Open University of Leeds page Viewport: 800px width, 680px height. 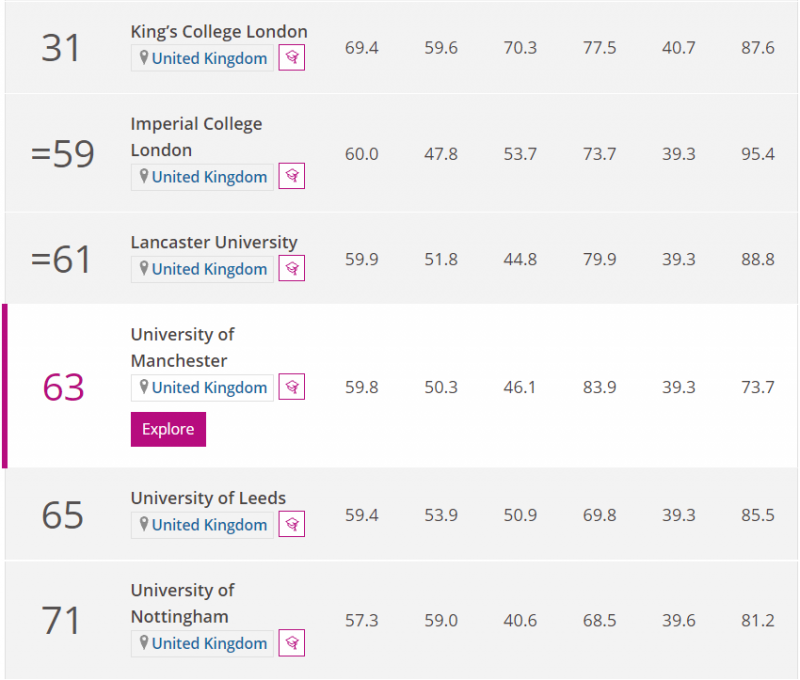click(x=208, y=498)
